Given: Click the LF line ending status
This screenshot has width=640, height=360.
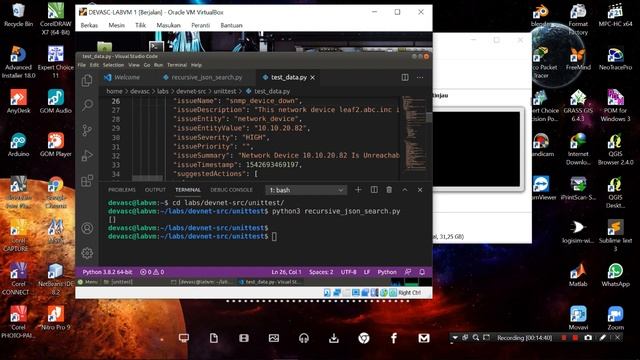Looking at the screenshot, I should tap(367, 272).
